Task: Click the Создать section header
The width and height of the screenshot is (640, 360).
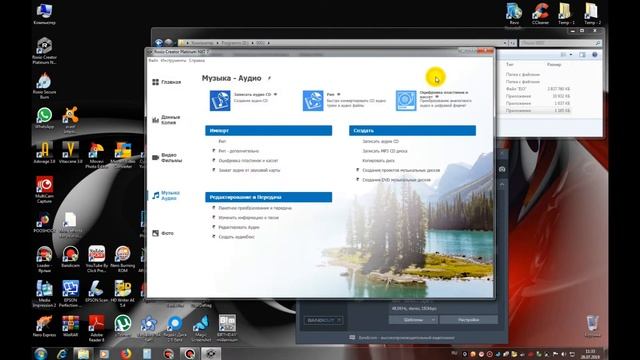Action: 412,131
